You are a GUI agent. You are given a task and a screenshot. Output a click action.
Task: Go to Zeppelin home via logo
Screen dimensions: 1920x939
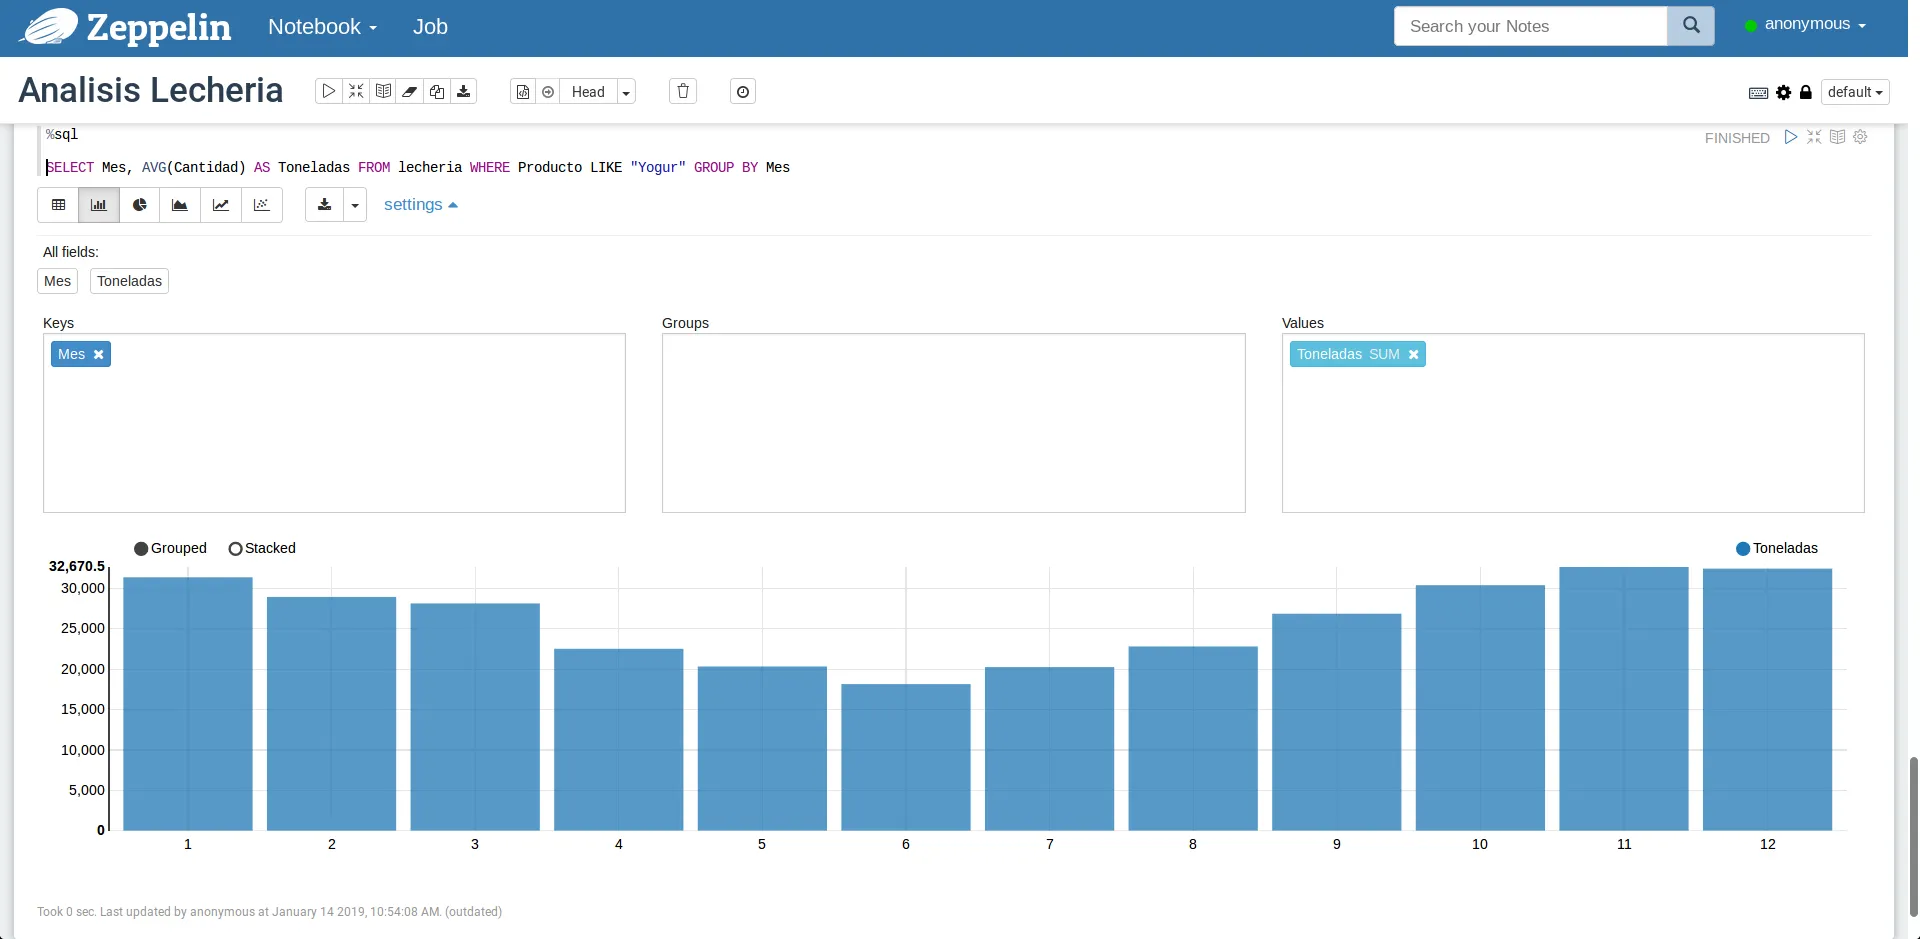tap(127, 27)
